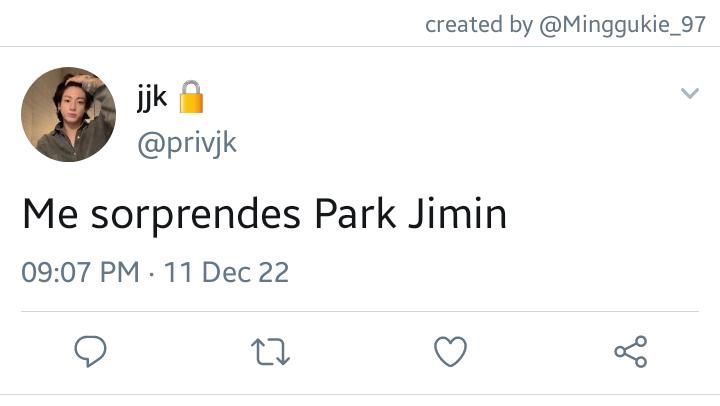Click 'Dec' in the tweet date
This screenshot has width=720, height=406.
click(225, 272)
